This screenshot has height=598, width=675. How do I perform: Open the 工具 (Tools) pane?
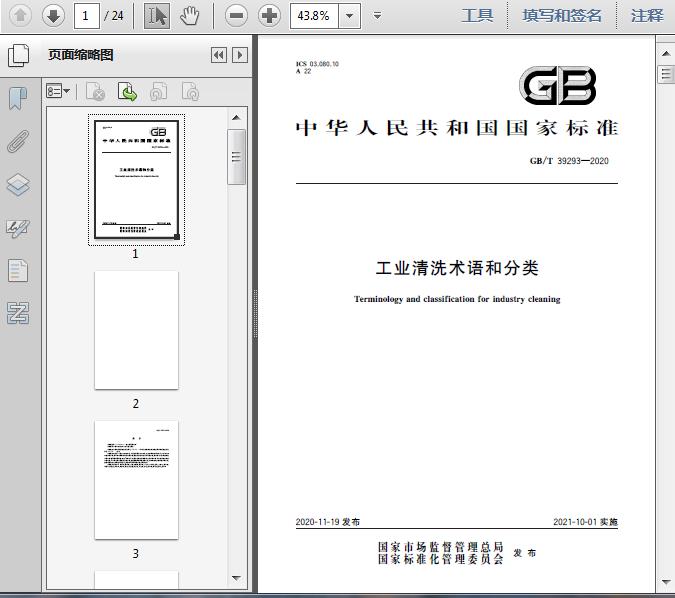click(477, 15)
